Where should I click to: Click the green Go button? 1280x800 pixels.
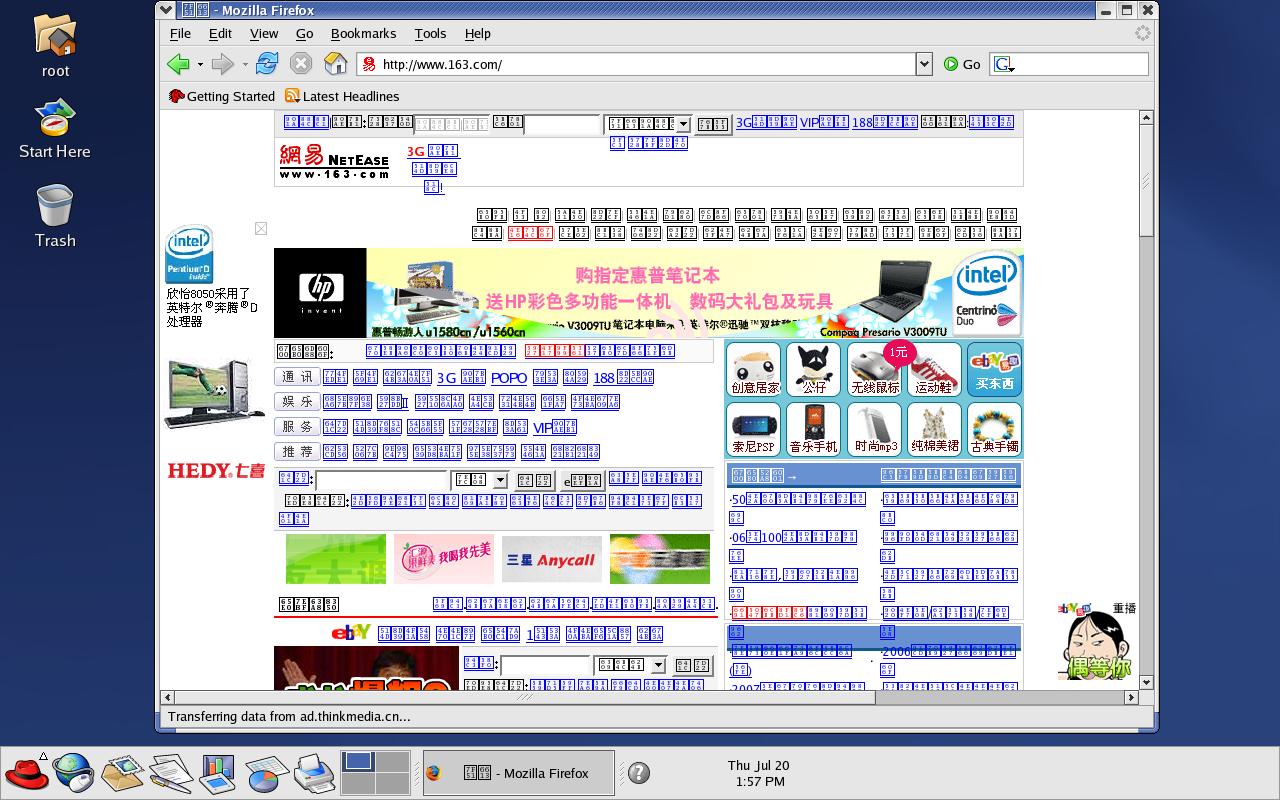(x=962, y=64)
